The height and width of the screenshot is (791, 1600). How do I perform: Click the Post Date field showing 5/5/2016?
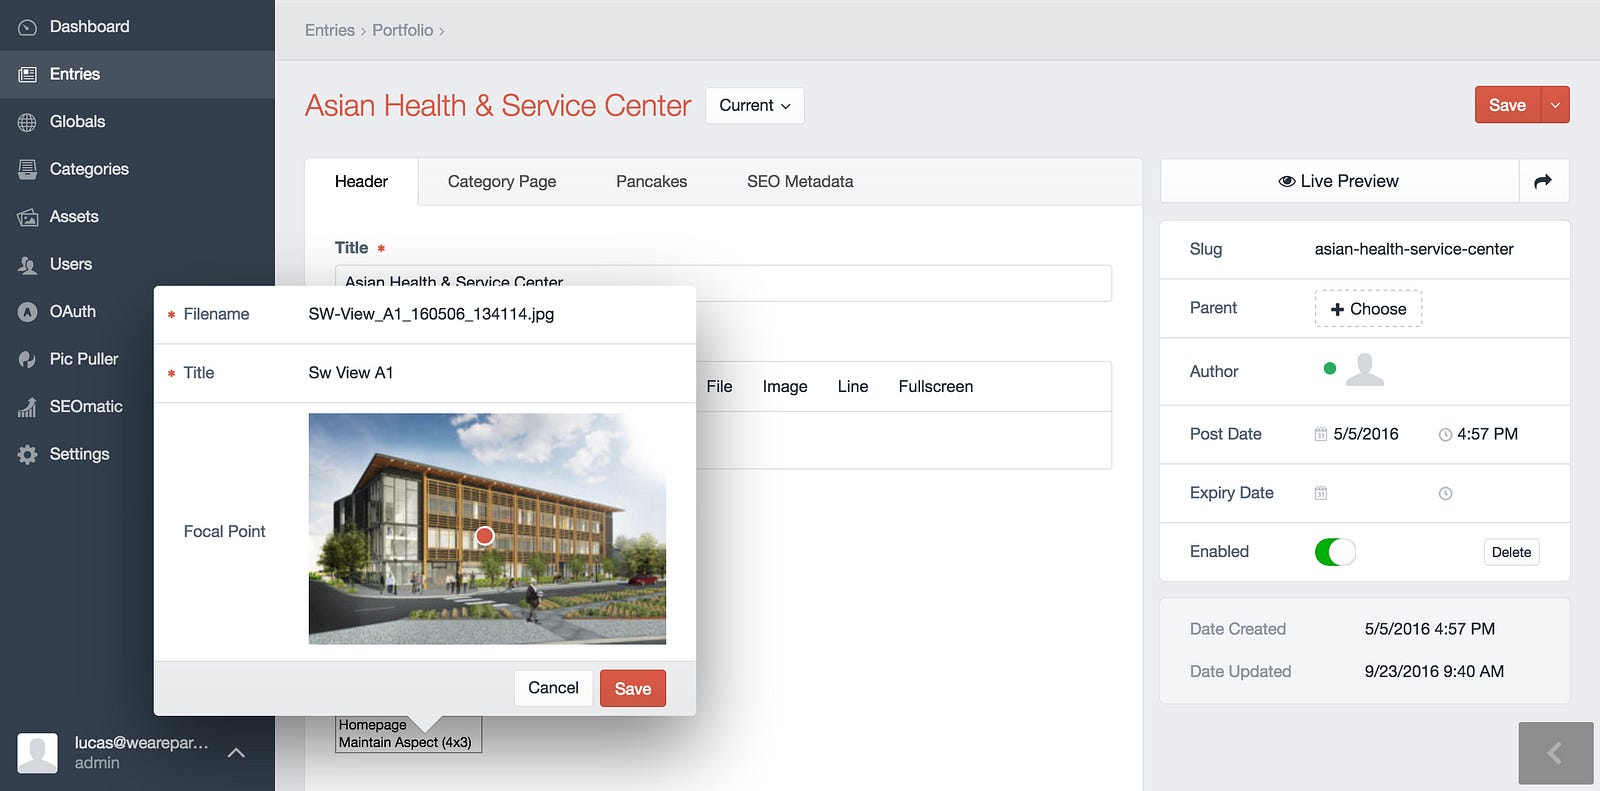(1366, 434)
